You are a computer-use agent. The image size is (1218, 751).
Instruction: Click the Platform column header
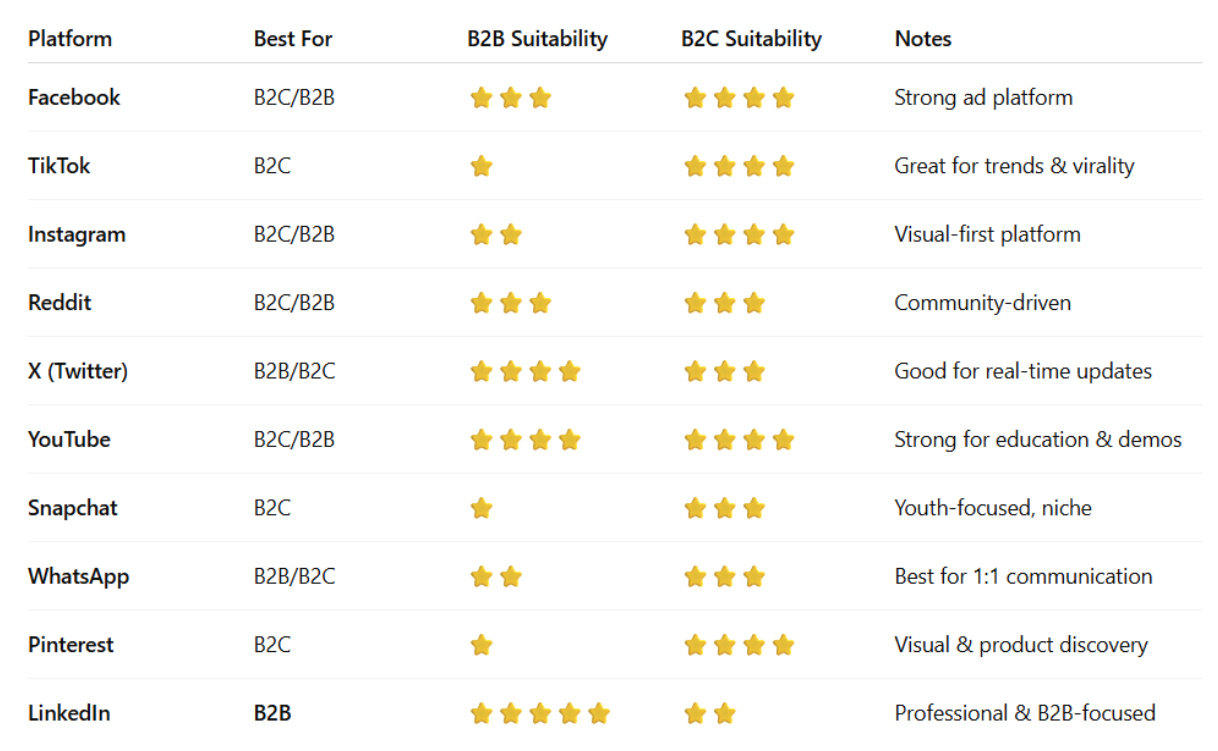(70, 39)
